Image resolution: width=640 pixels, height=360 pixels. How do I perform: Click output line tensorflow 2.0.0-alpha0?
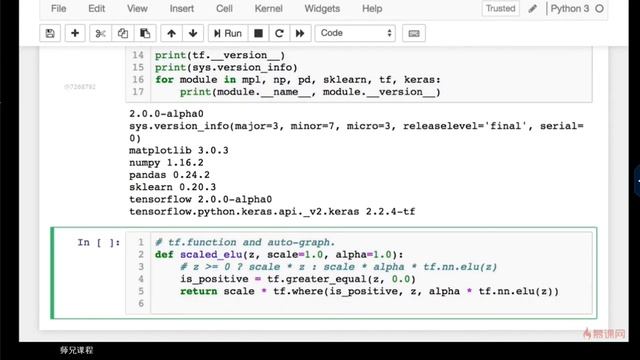pyautogui.click(x=200, y=200)
